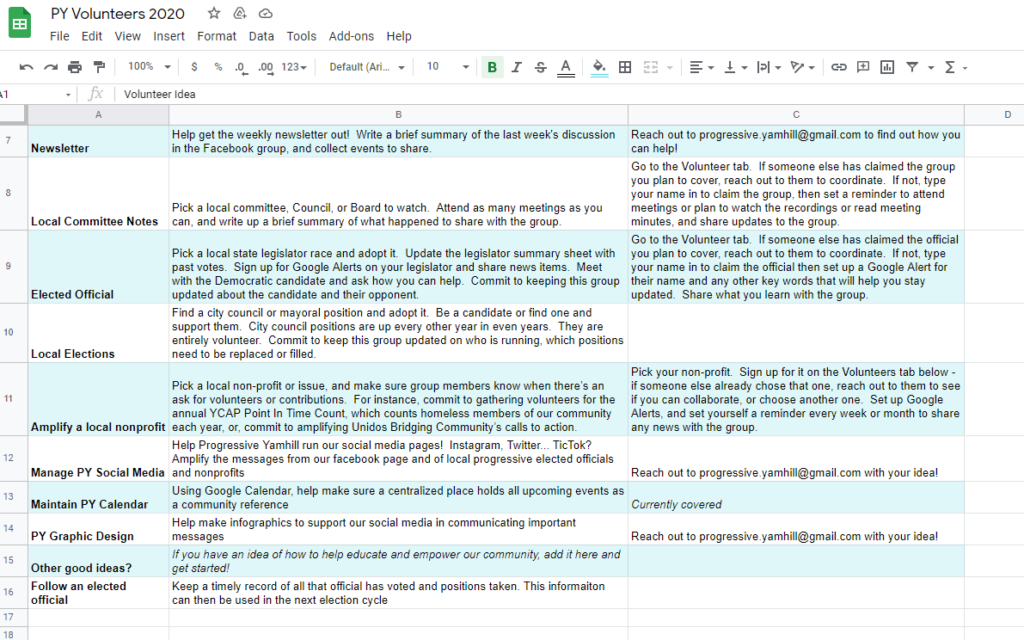Star this spreadsheet document

(x=214, y=13)
